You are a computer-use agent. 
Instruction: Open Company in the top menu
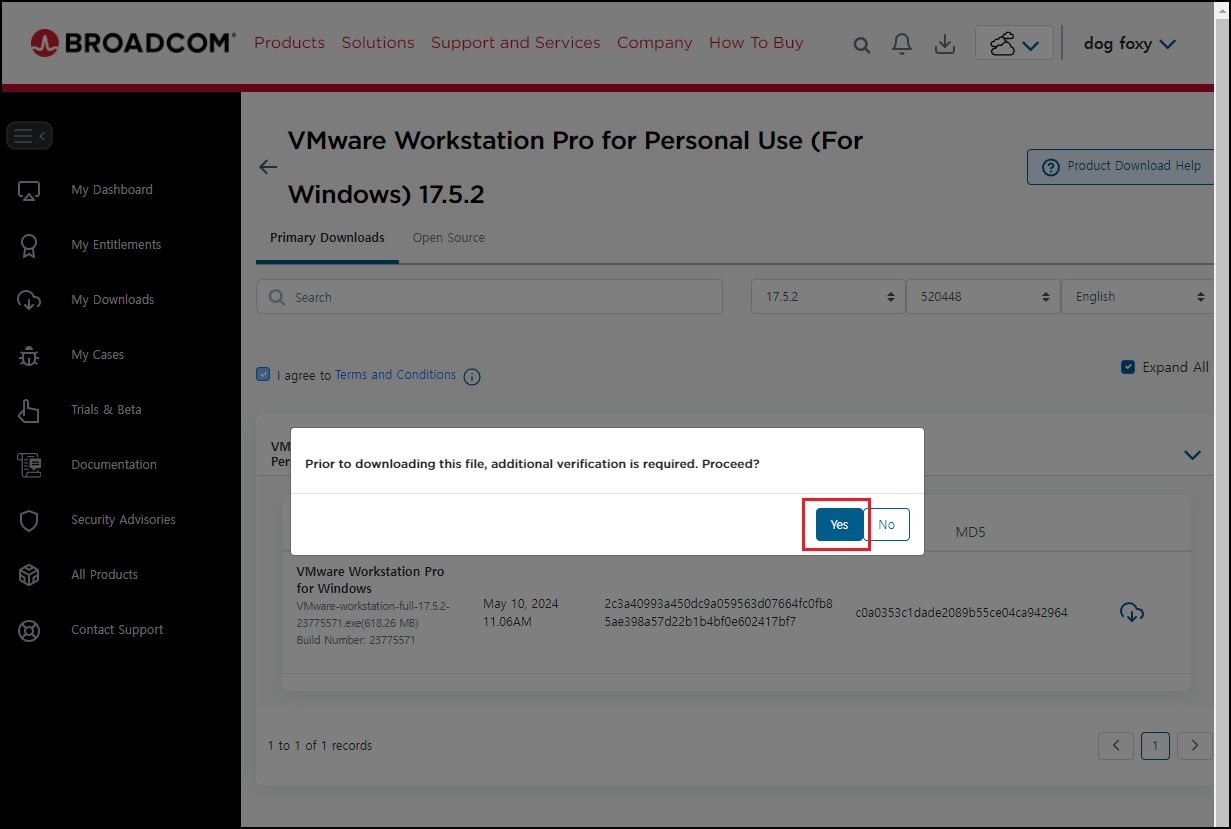655,43
